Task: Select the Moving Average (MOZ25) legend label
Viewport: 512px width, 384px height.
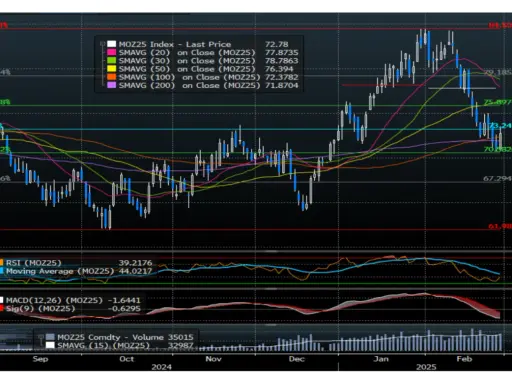Action: click(x=60, y=271)
